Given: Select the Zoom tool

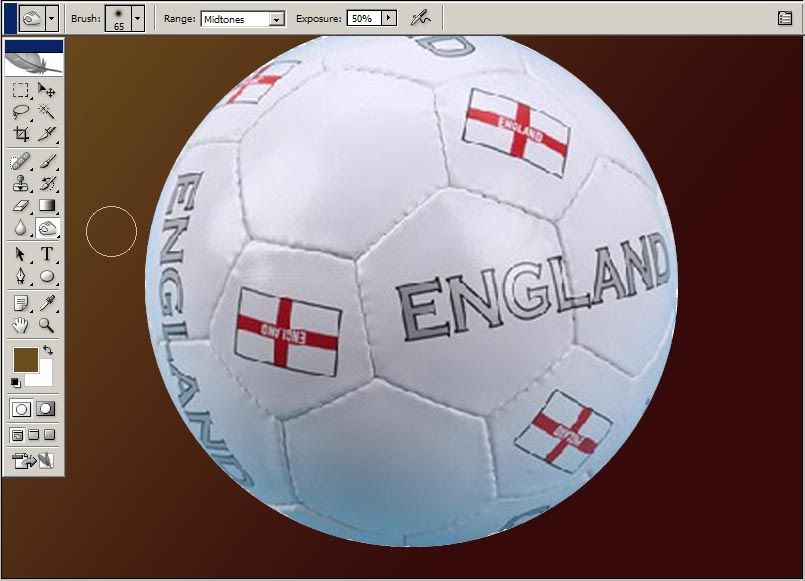Looking at the screenshot, I should point(47,325).
